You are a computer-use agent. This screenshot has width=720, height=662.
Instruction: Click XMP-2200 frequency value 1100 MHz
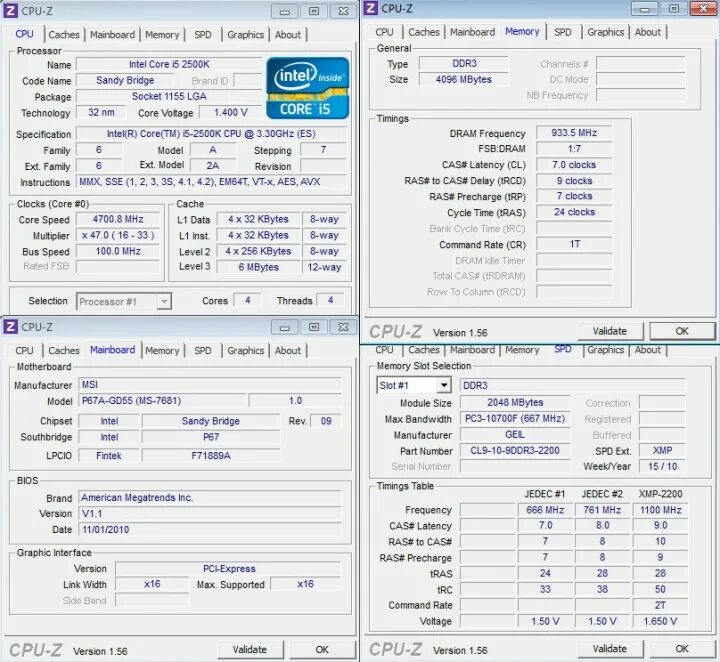point(660,510)
